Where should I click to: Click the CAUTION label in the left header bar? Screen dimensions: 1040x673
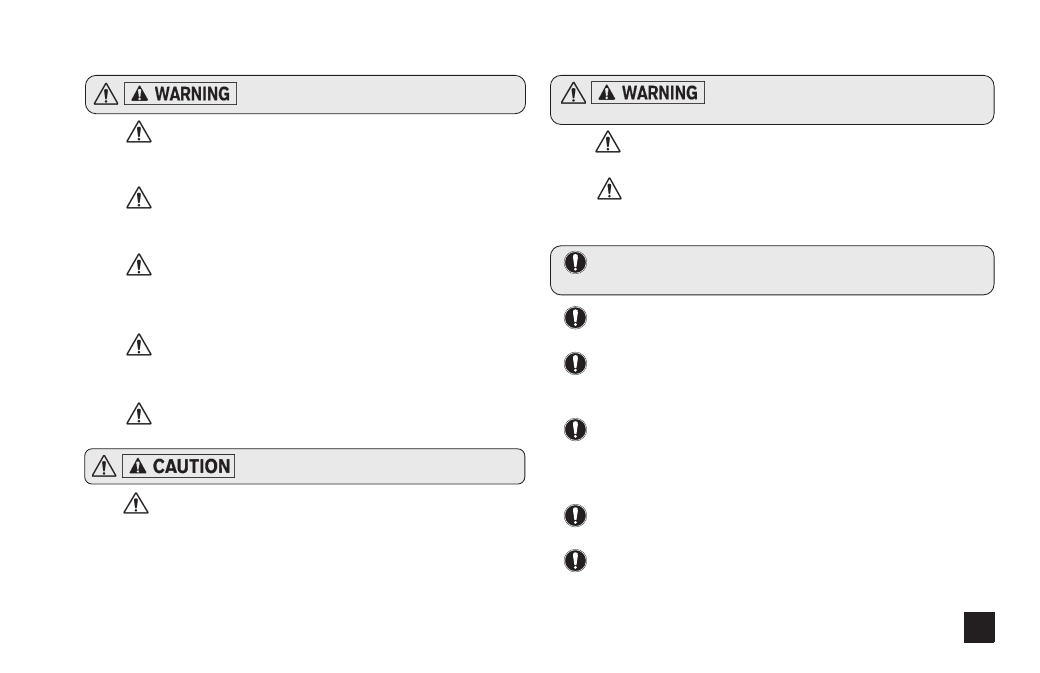(178, 466)
